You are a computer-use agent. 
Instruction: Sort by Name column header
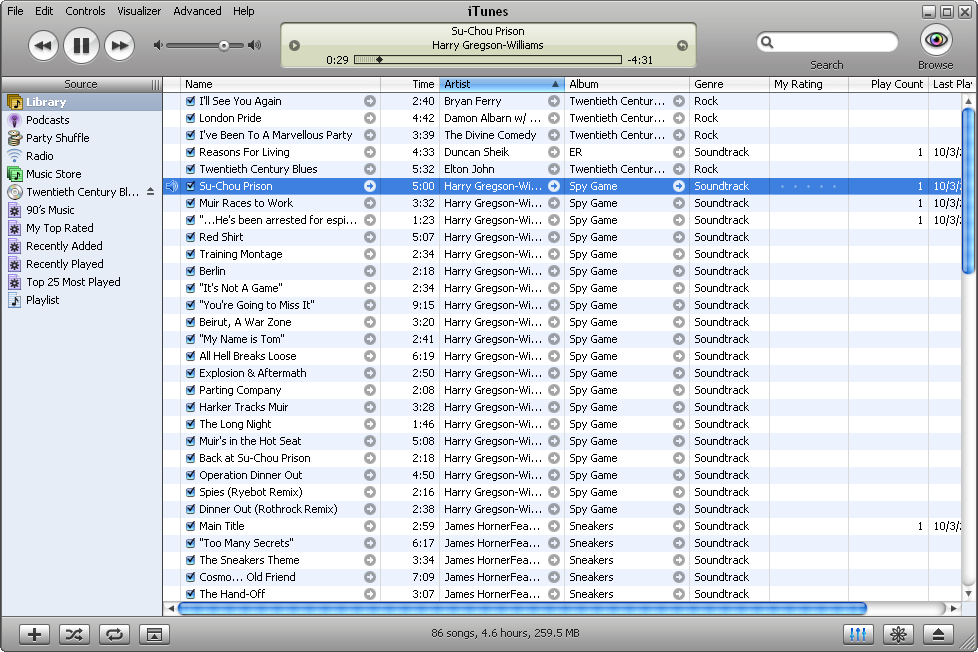pos(281,84)
